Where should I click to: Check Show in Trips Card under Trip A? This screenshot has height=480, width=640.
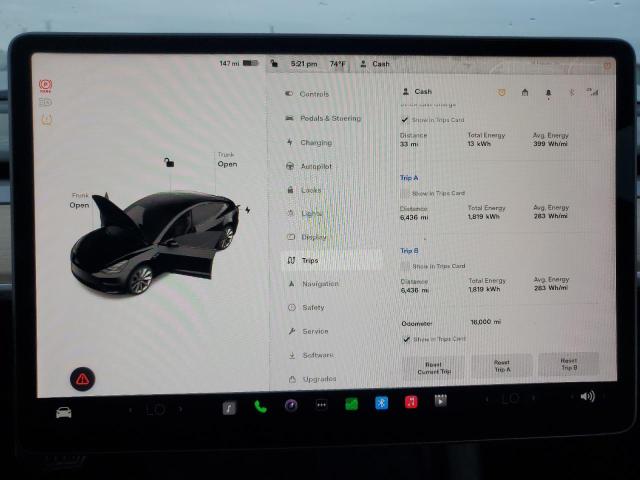coord(405,193)
